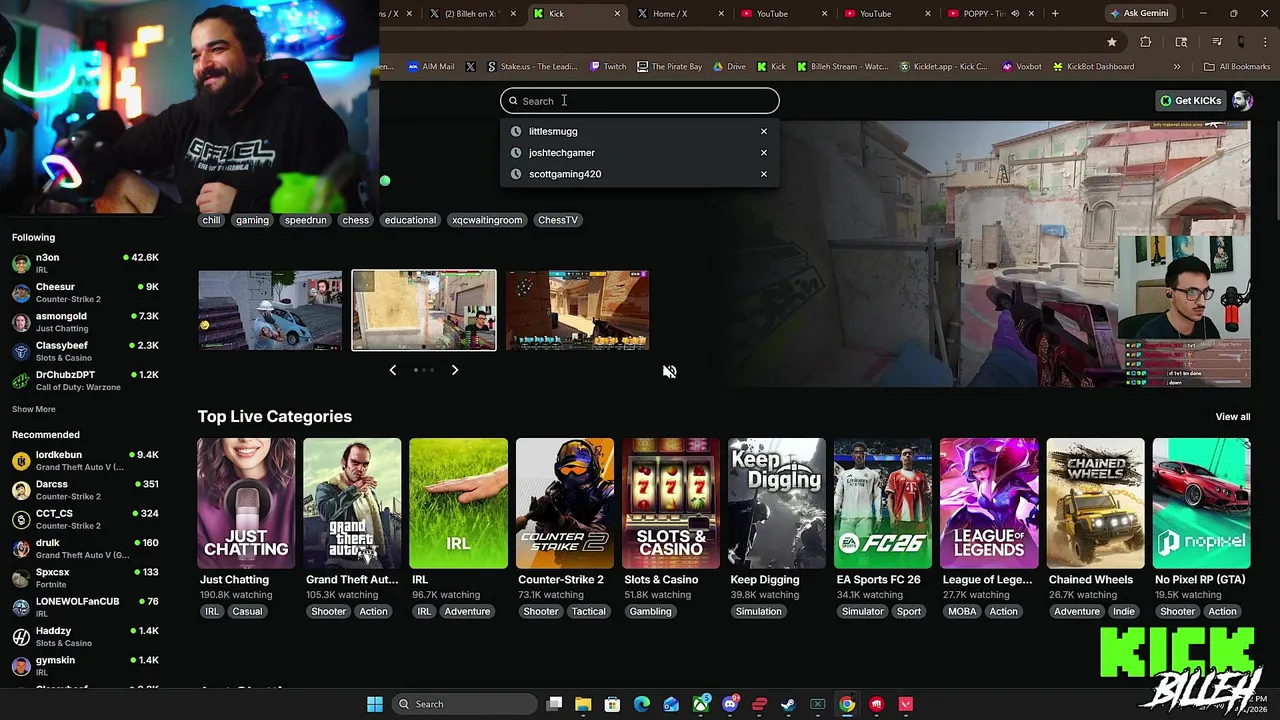Viewport: 1280px width, 720px height.
Task: Open the Xbox app from the taskbar
Action: (701, 704)
